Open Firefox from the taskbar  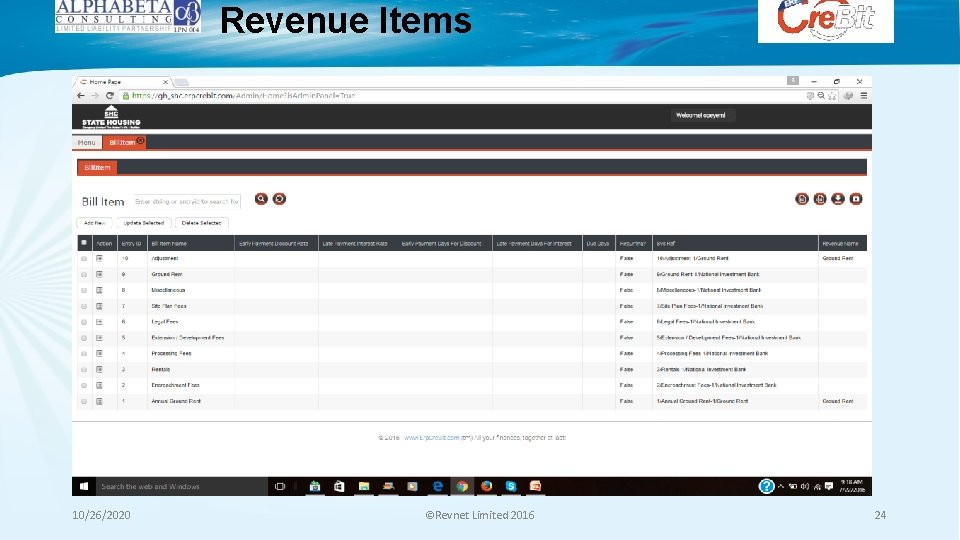487,486
